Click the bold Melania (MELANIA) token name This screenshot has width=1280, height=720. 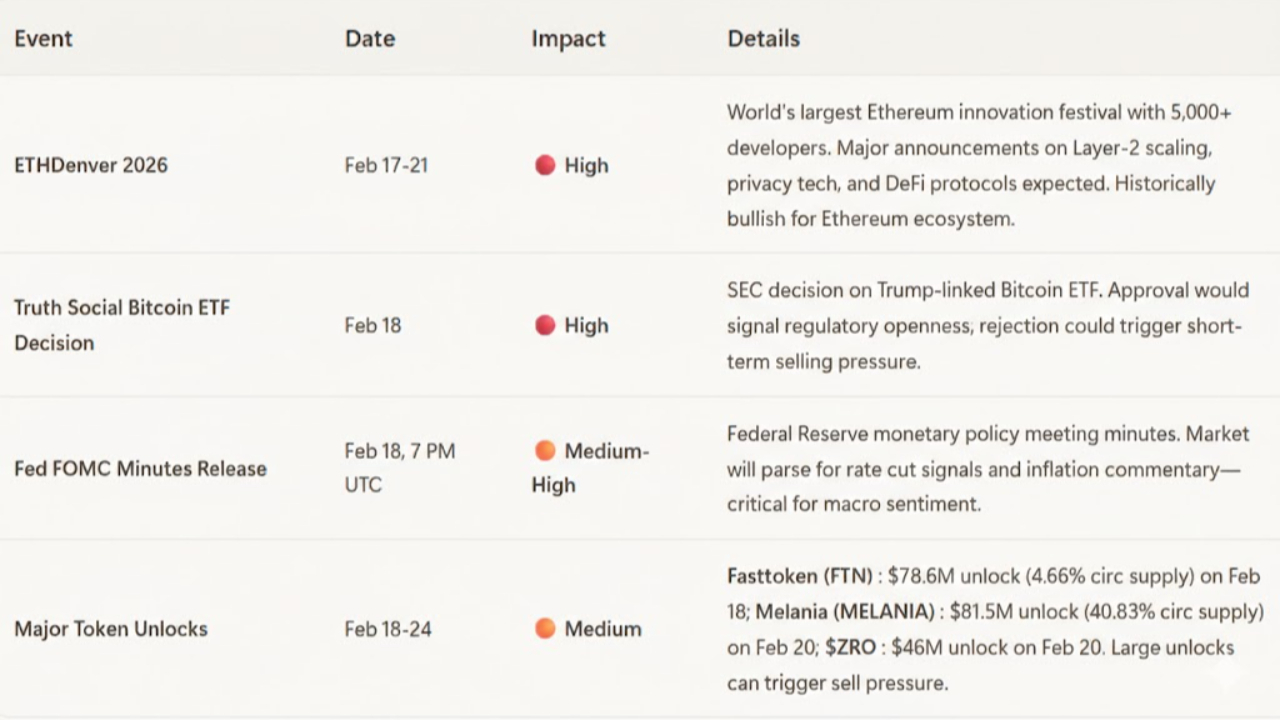844,611
